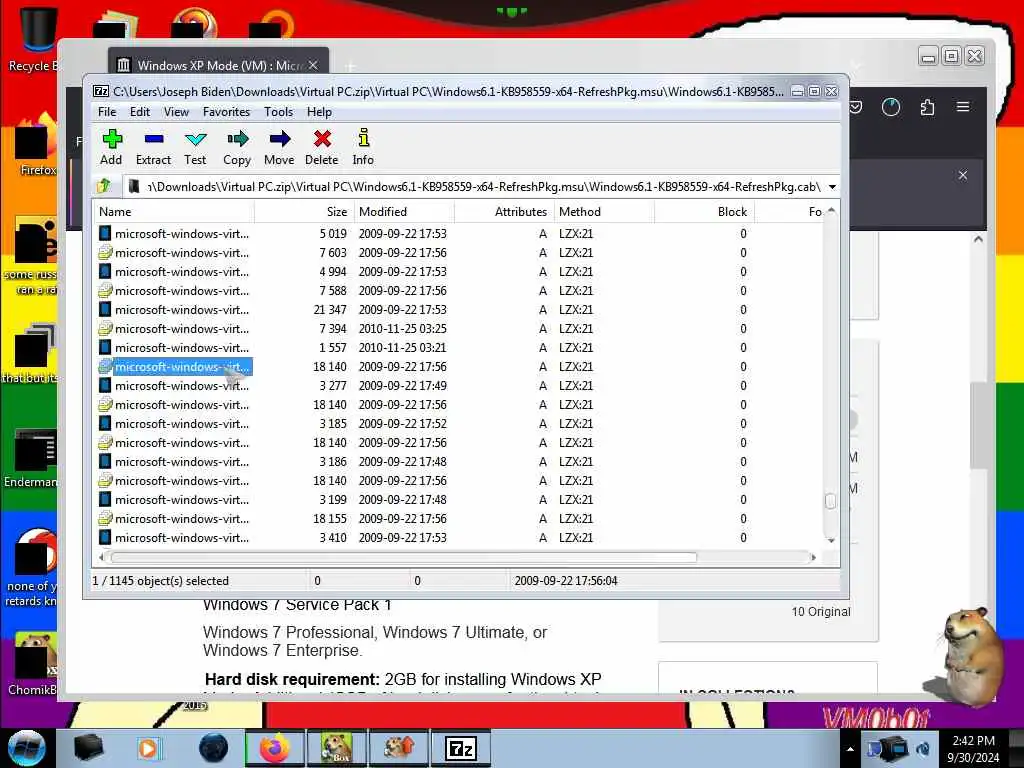
Task: Select the Windows XP Mode browser tab
Action: click(218, 65)
